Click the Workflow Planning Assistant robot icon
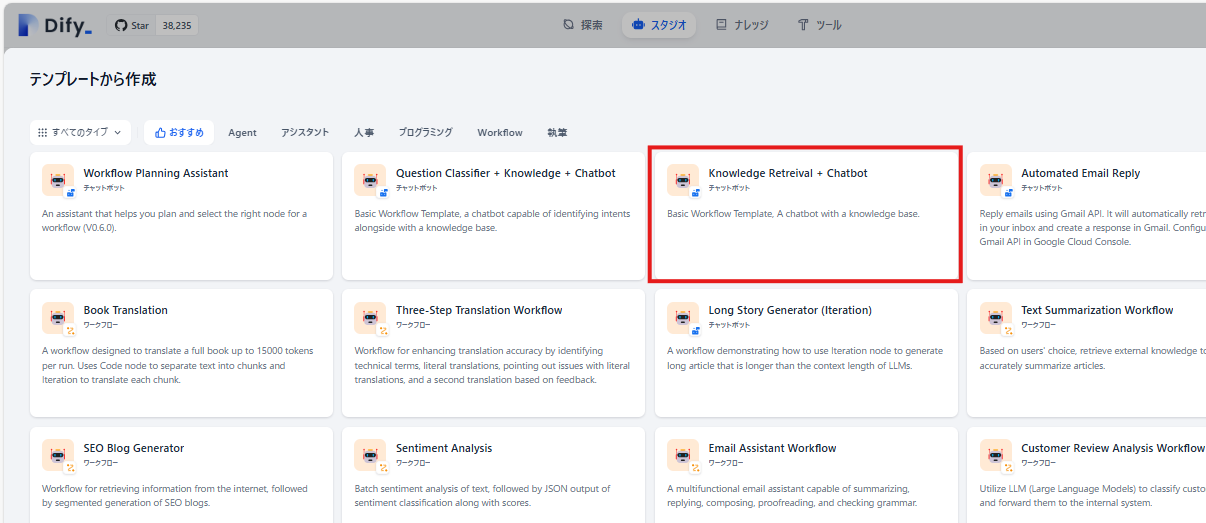Viewport: 1206px width, 523px height. point(58,180)
